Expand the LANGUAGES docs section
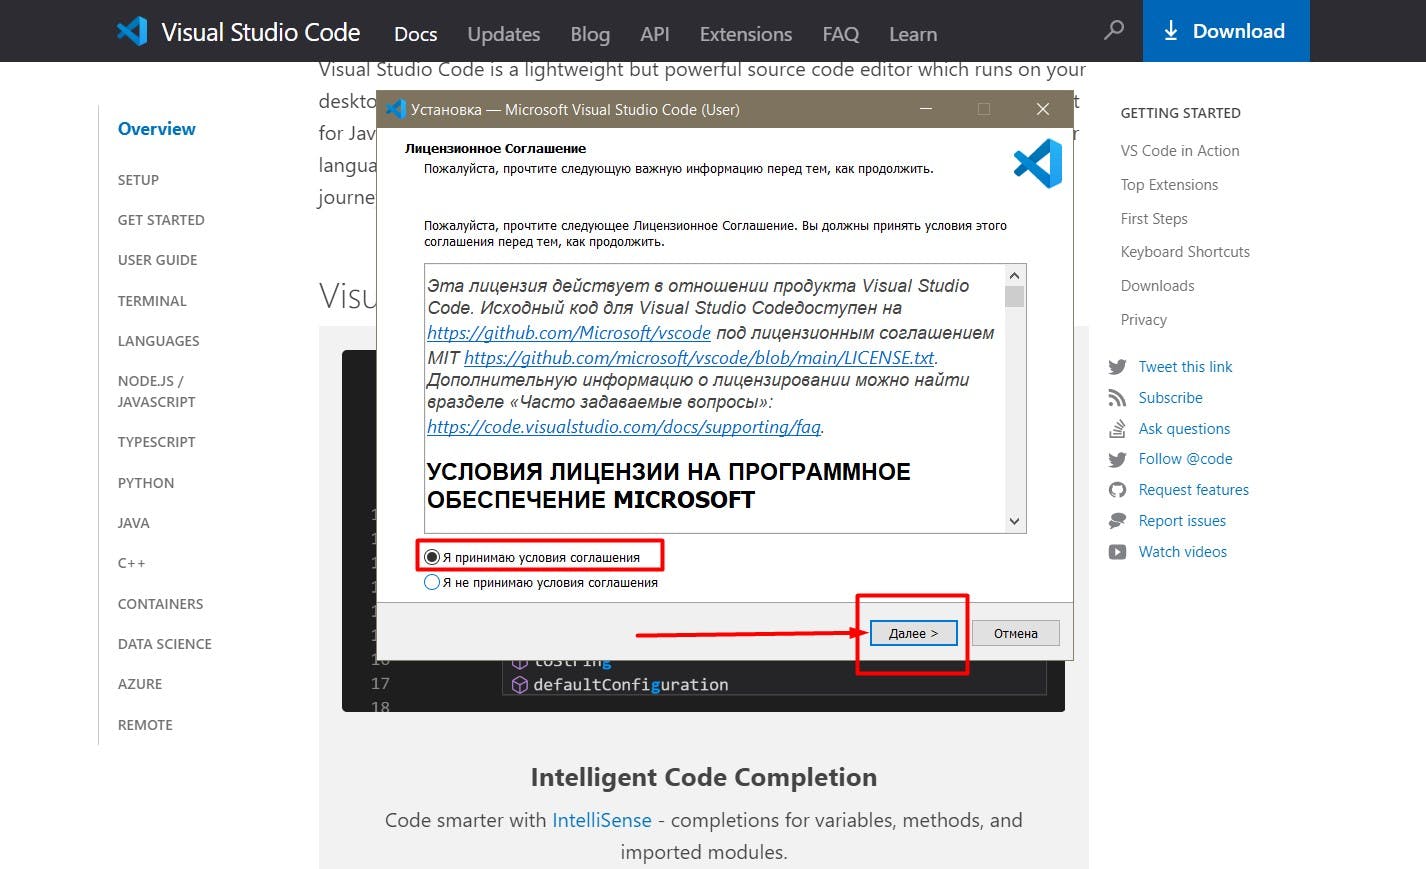Viewport: 1426px width, 869px height. [x=158, y=341]
